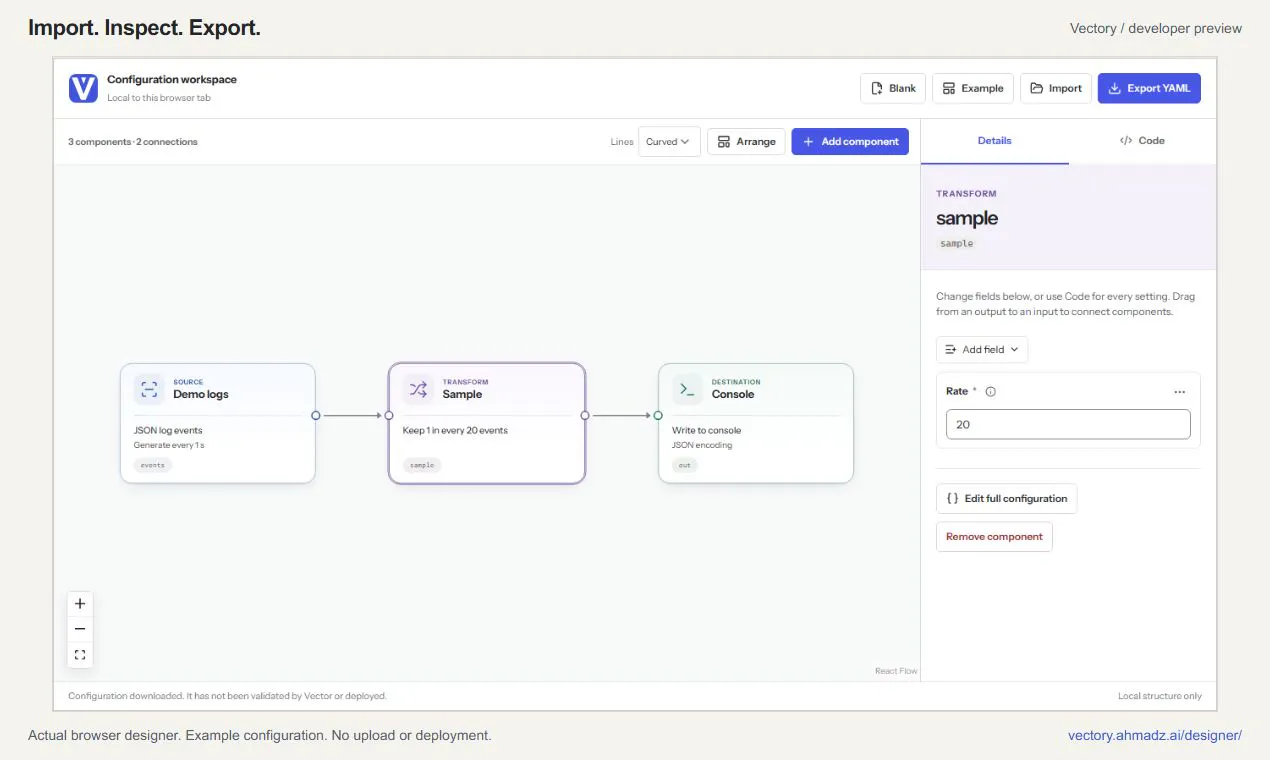
Task: Load the Example configuration
Action: click(x=973, y=88)
